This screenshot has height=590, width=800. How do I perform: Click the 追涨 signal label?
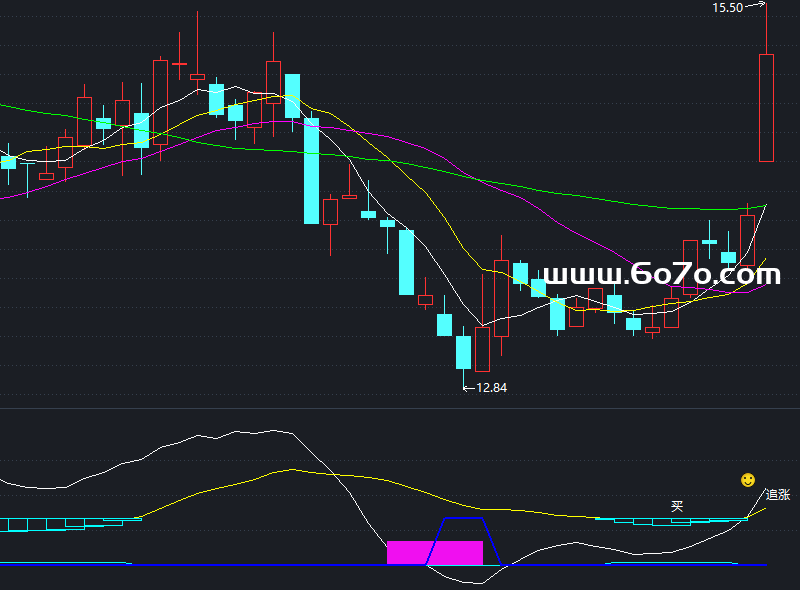click(x=777, y=495)
